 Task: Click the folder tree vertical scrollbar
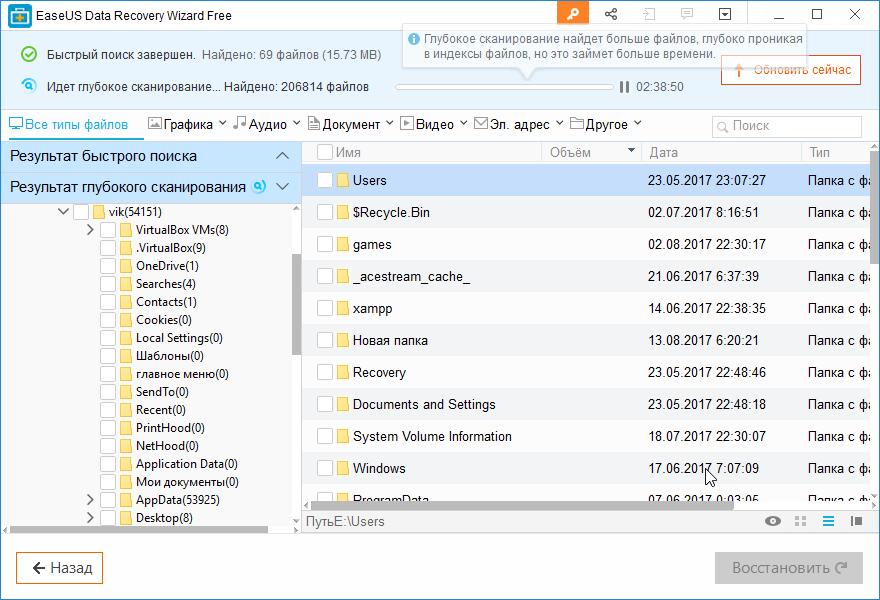tap(296, 305)
